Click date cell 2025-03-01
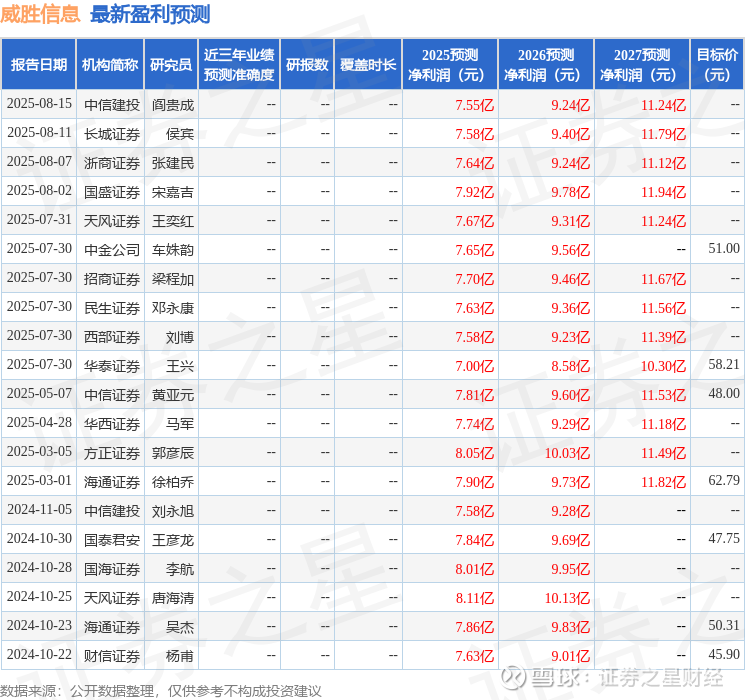The image size is (745, 700). pos(39,481)
